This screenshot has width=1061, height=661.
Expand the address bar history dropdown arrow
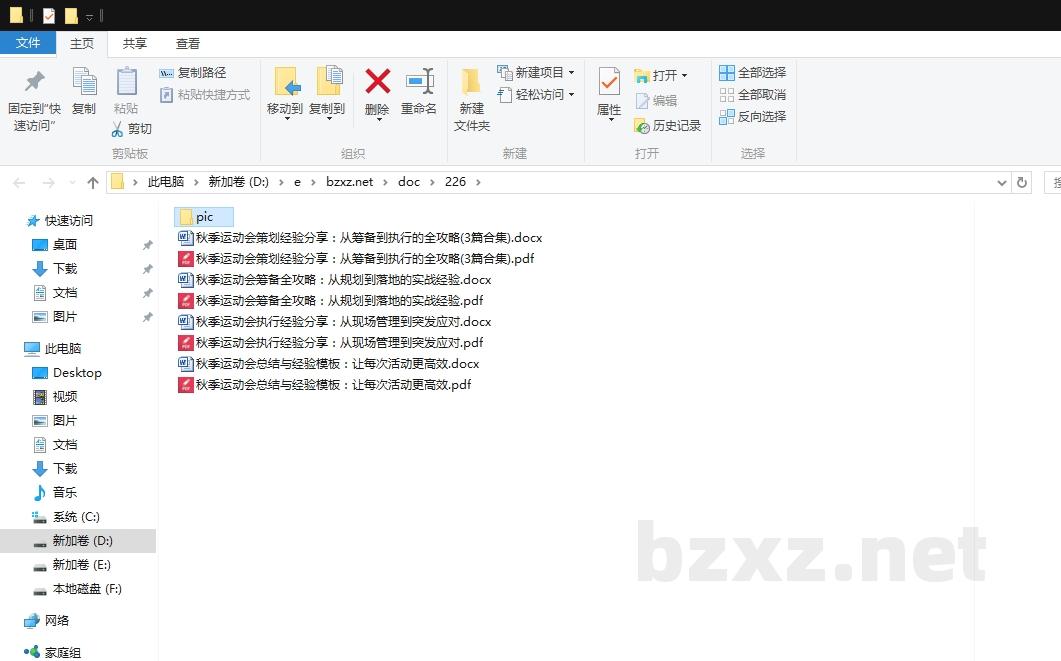(1002, 183)
